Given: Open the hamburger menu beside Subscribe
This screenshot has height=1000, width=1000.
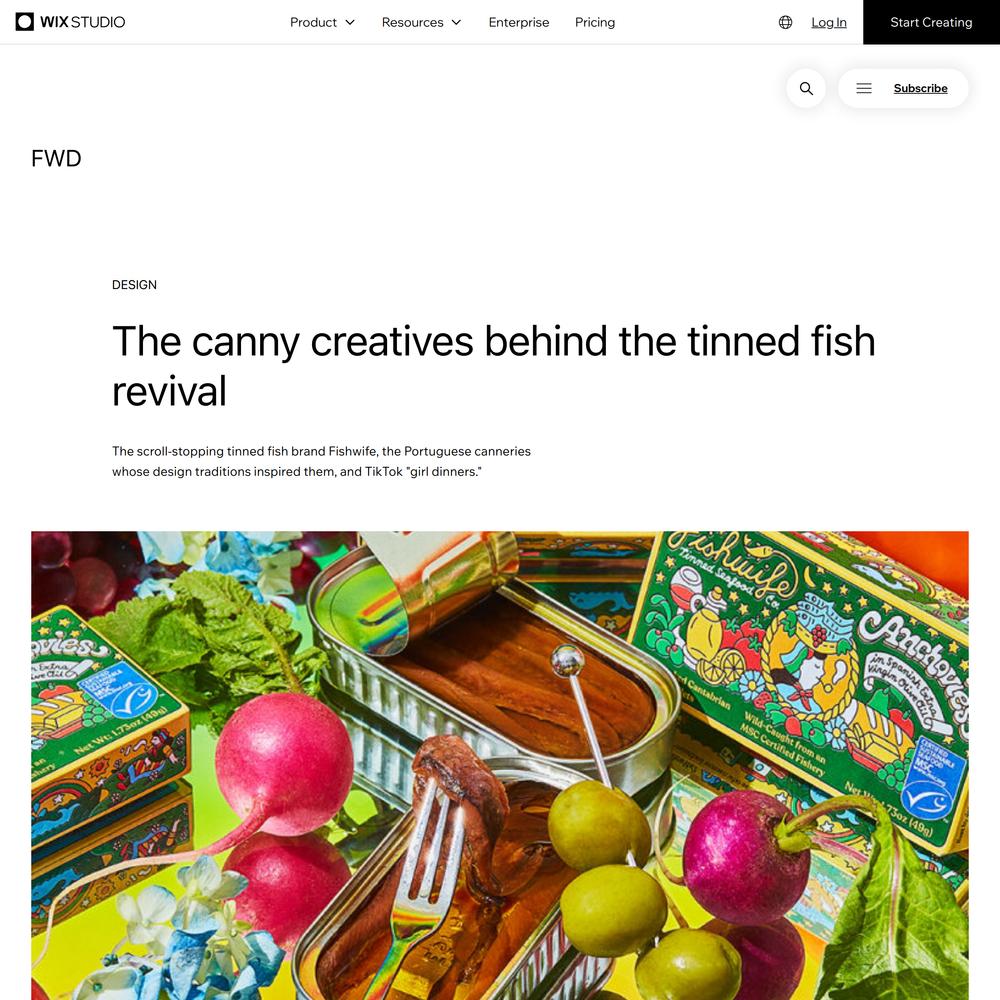Looking at the screenshot, I should click(x=864, y=88).
